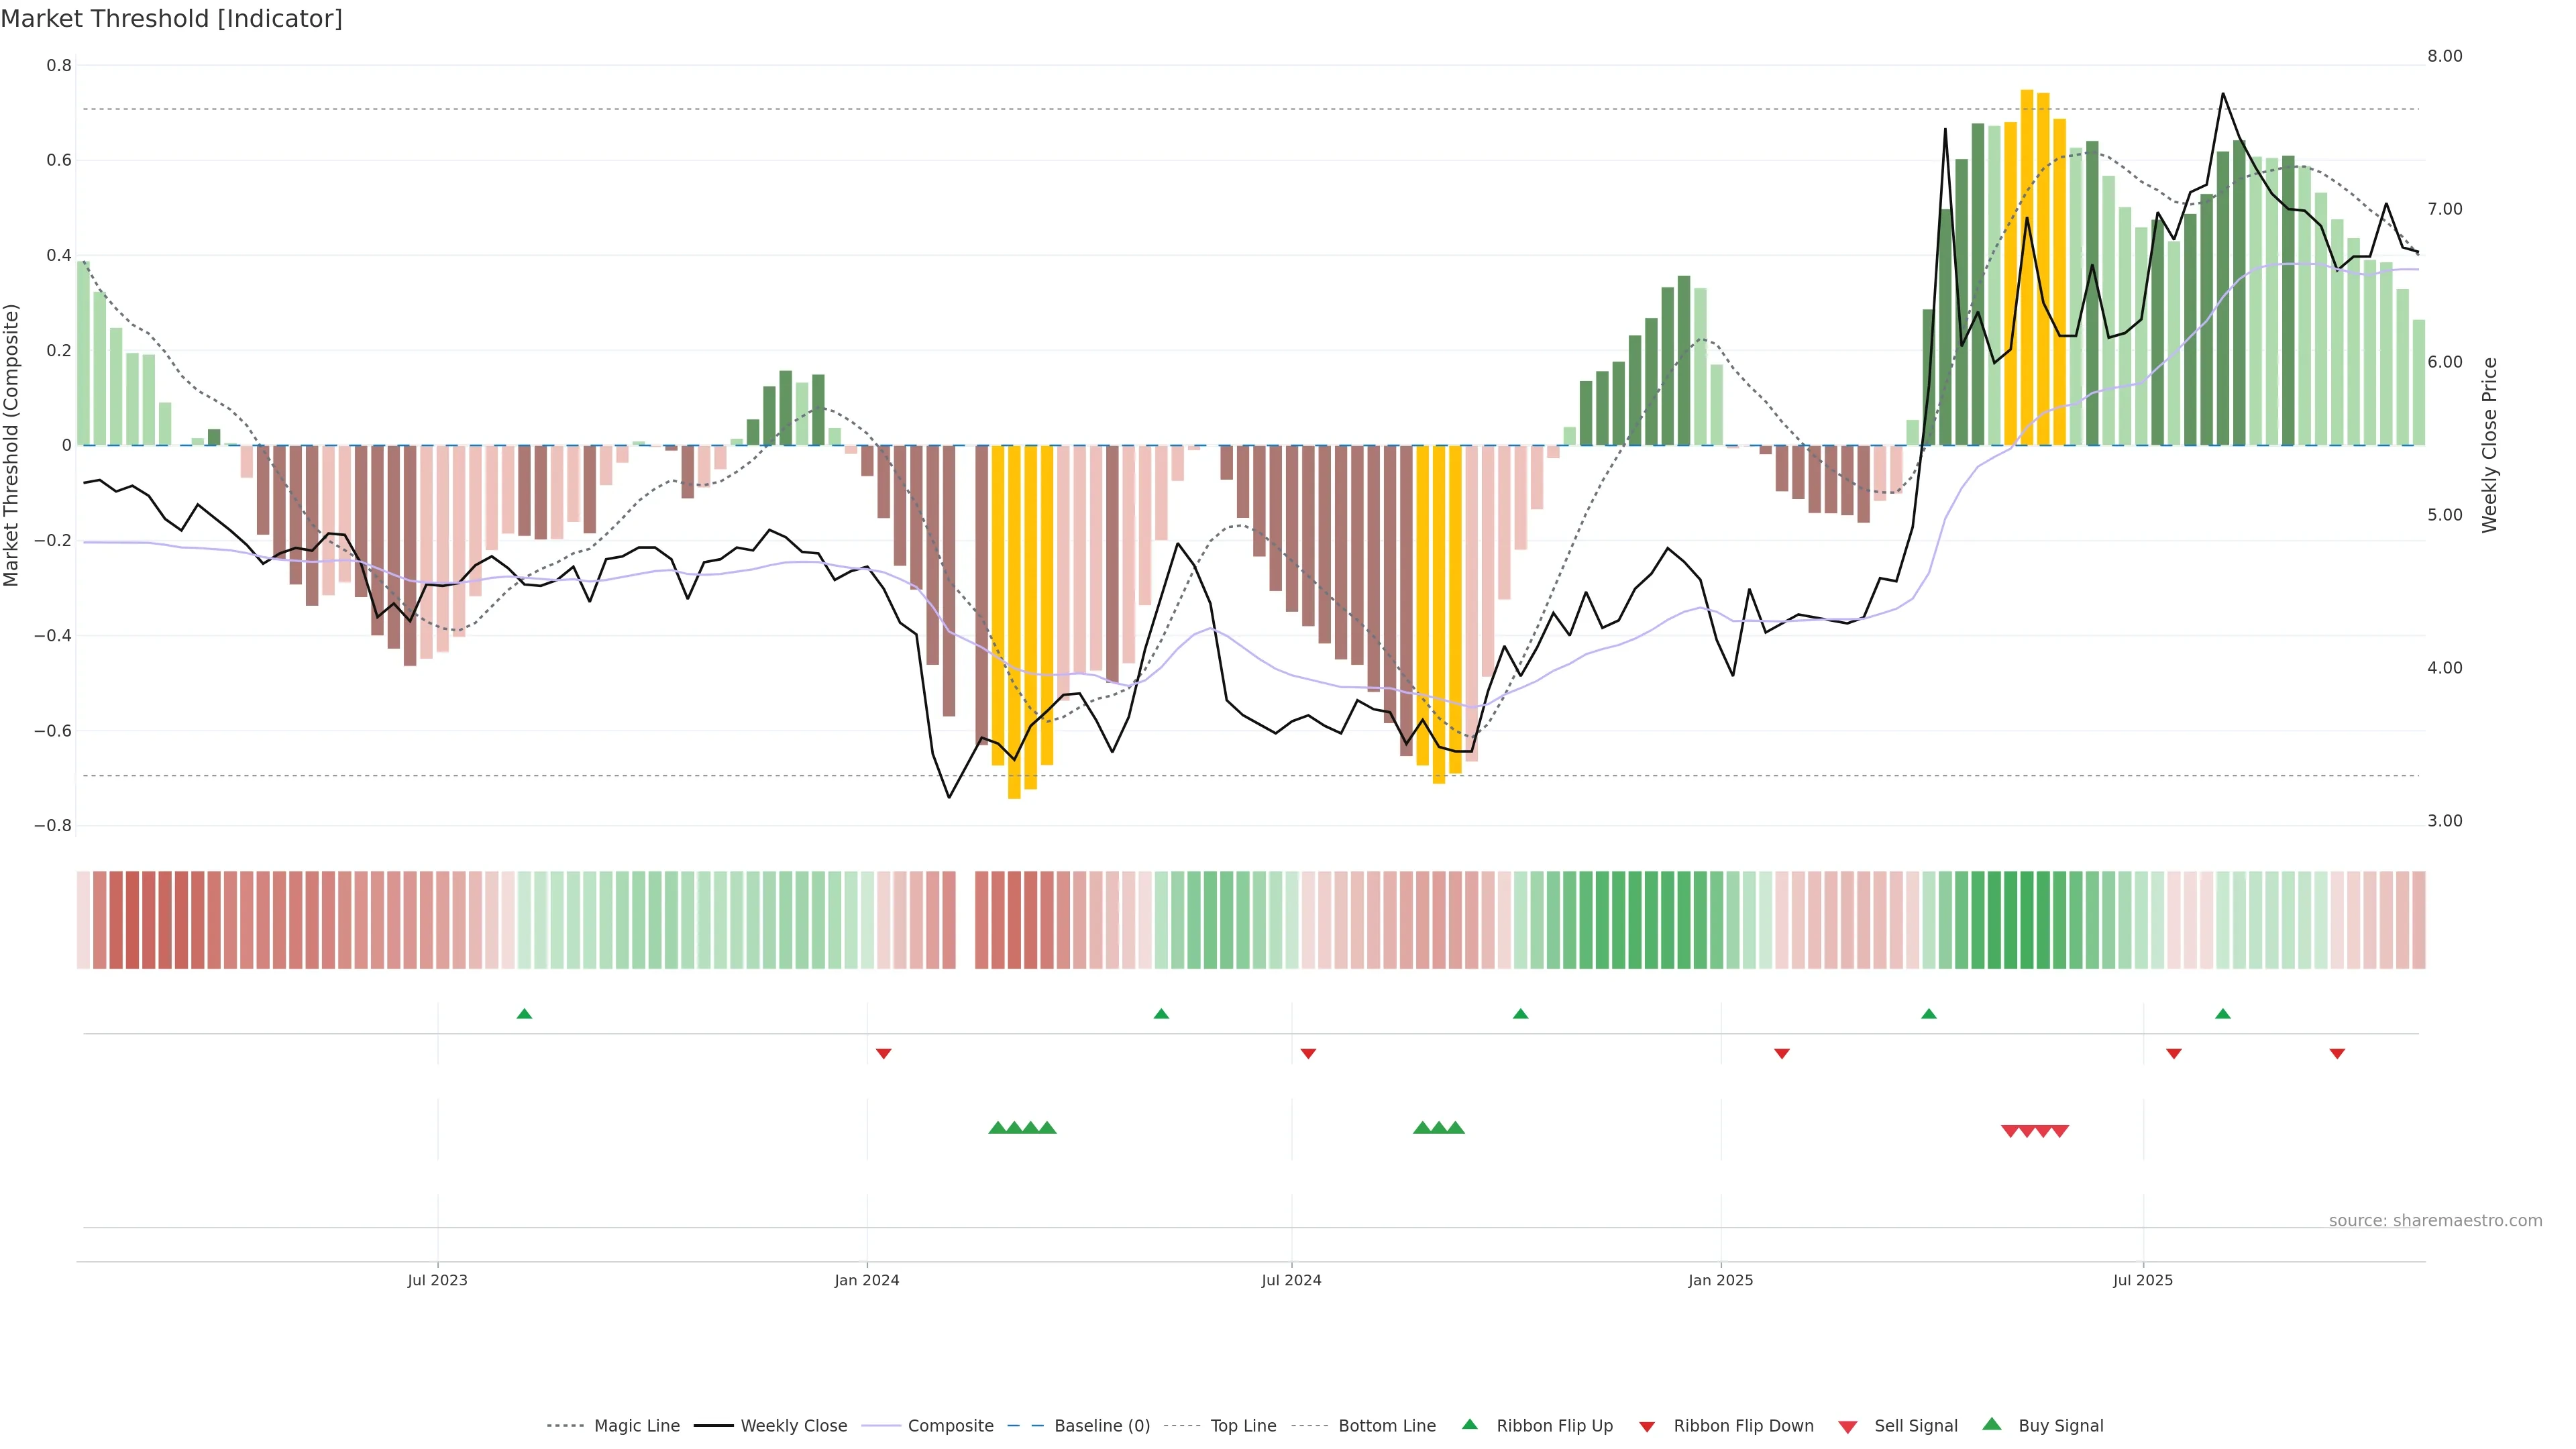Image resolution: width=2576 pixels, height=1449 pixels.
Task: Click the Jul 2024 x-axis label
Action: (1291, 1280)
